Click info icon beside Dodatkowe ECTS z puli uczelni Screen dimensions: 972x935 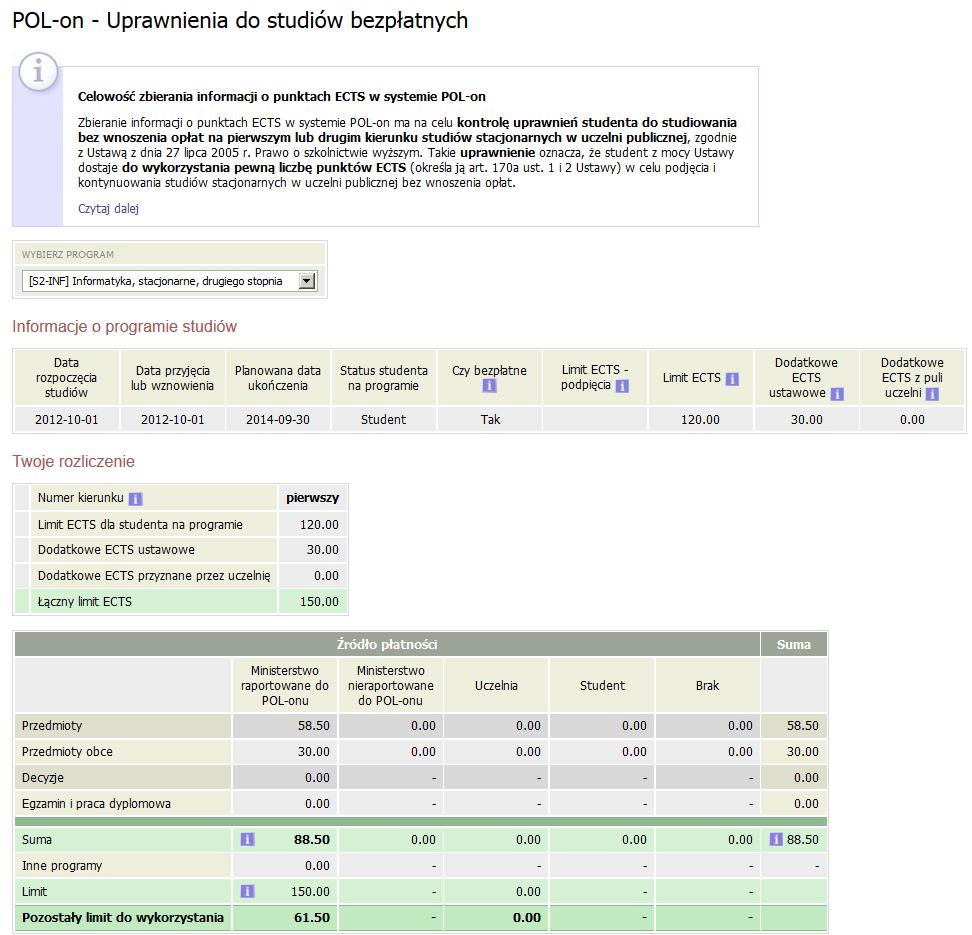coord(932,394)
